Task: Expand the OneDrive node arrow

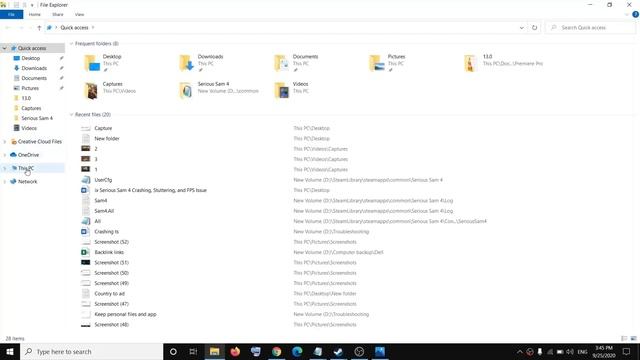Action: pyautogui.click(x=4, y=155)
